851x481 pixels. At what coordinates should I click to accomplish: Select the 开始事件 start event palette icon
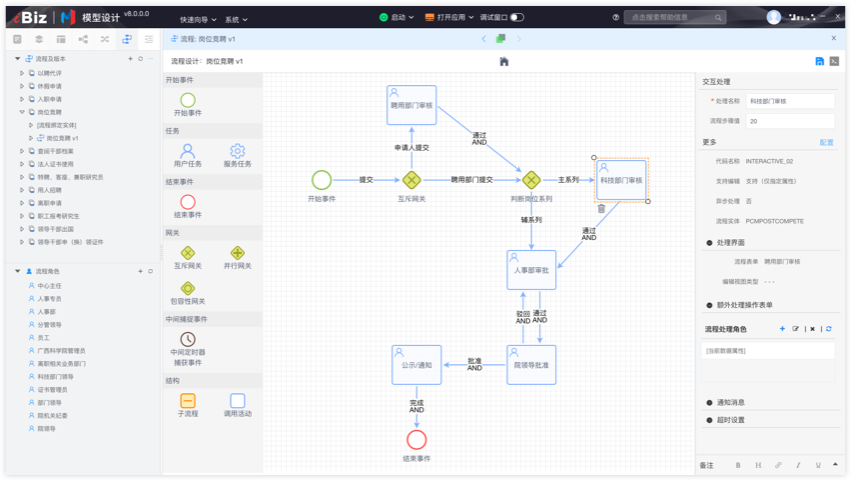[x=188, y=100]
